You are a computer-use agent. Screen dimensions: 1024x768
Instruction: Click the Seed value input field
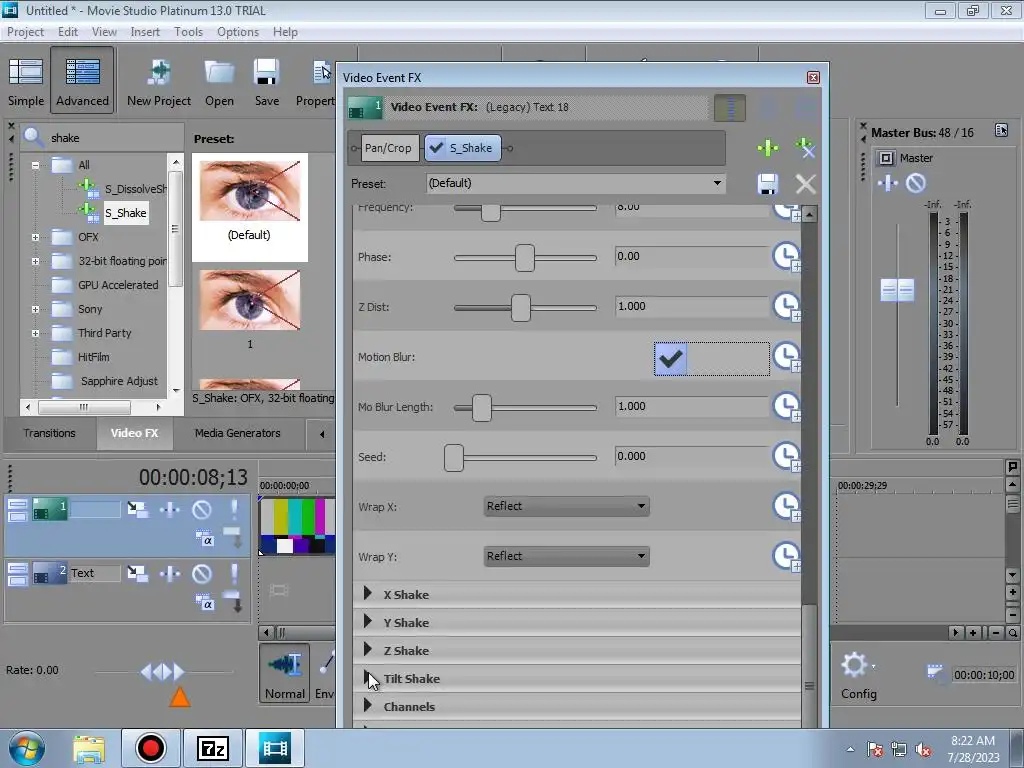[x=692, y=456]
